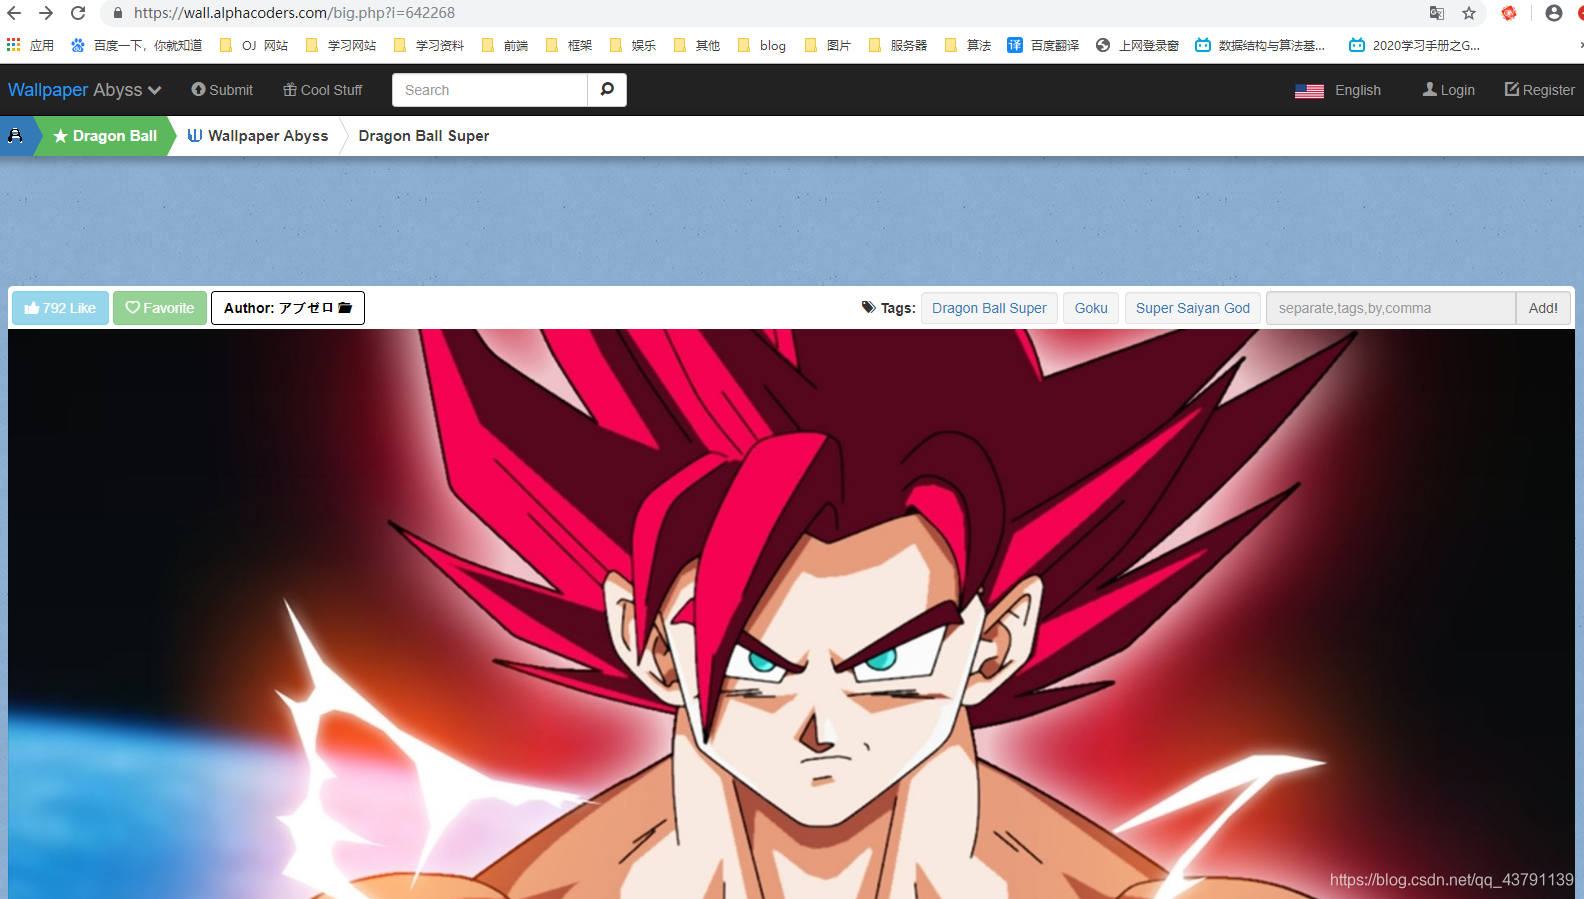Click the Add! tag button
Screen dimensions: 1584x899
tap(1543, 308)
